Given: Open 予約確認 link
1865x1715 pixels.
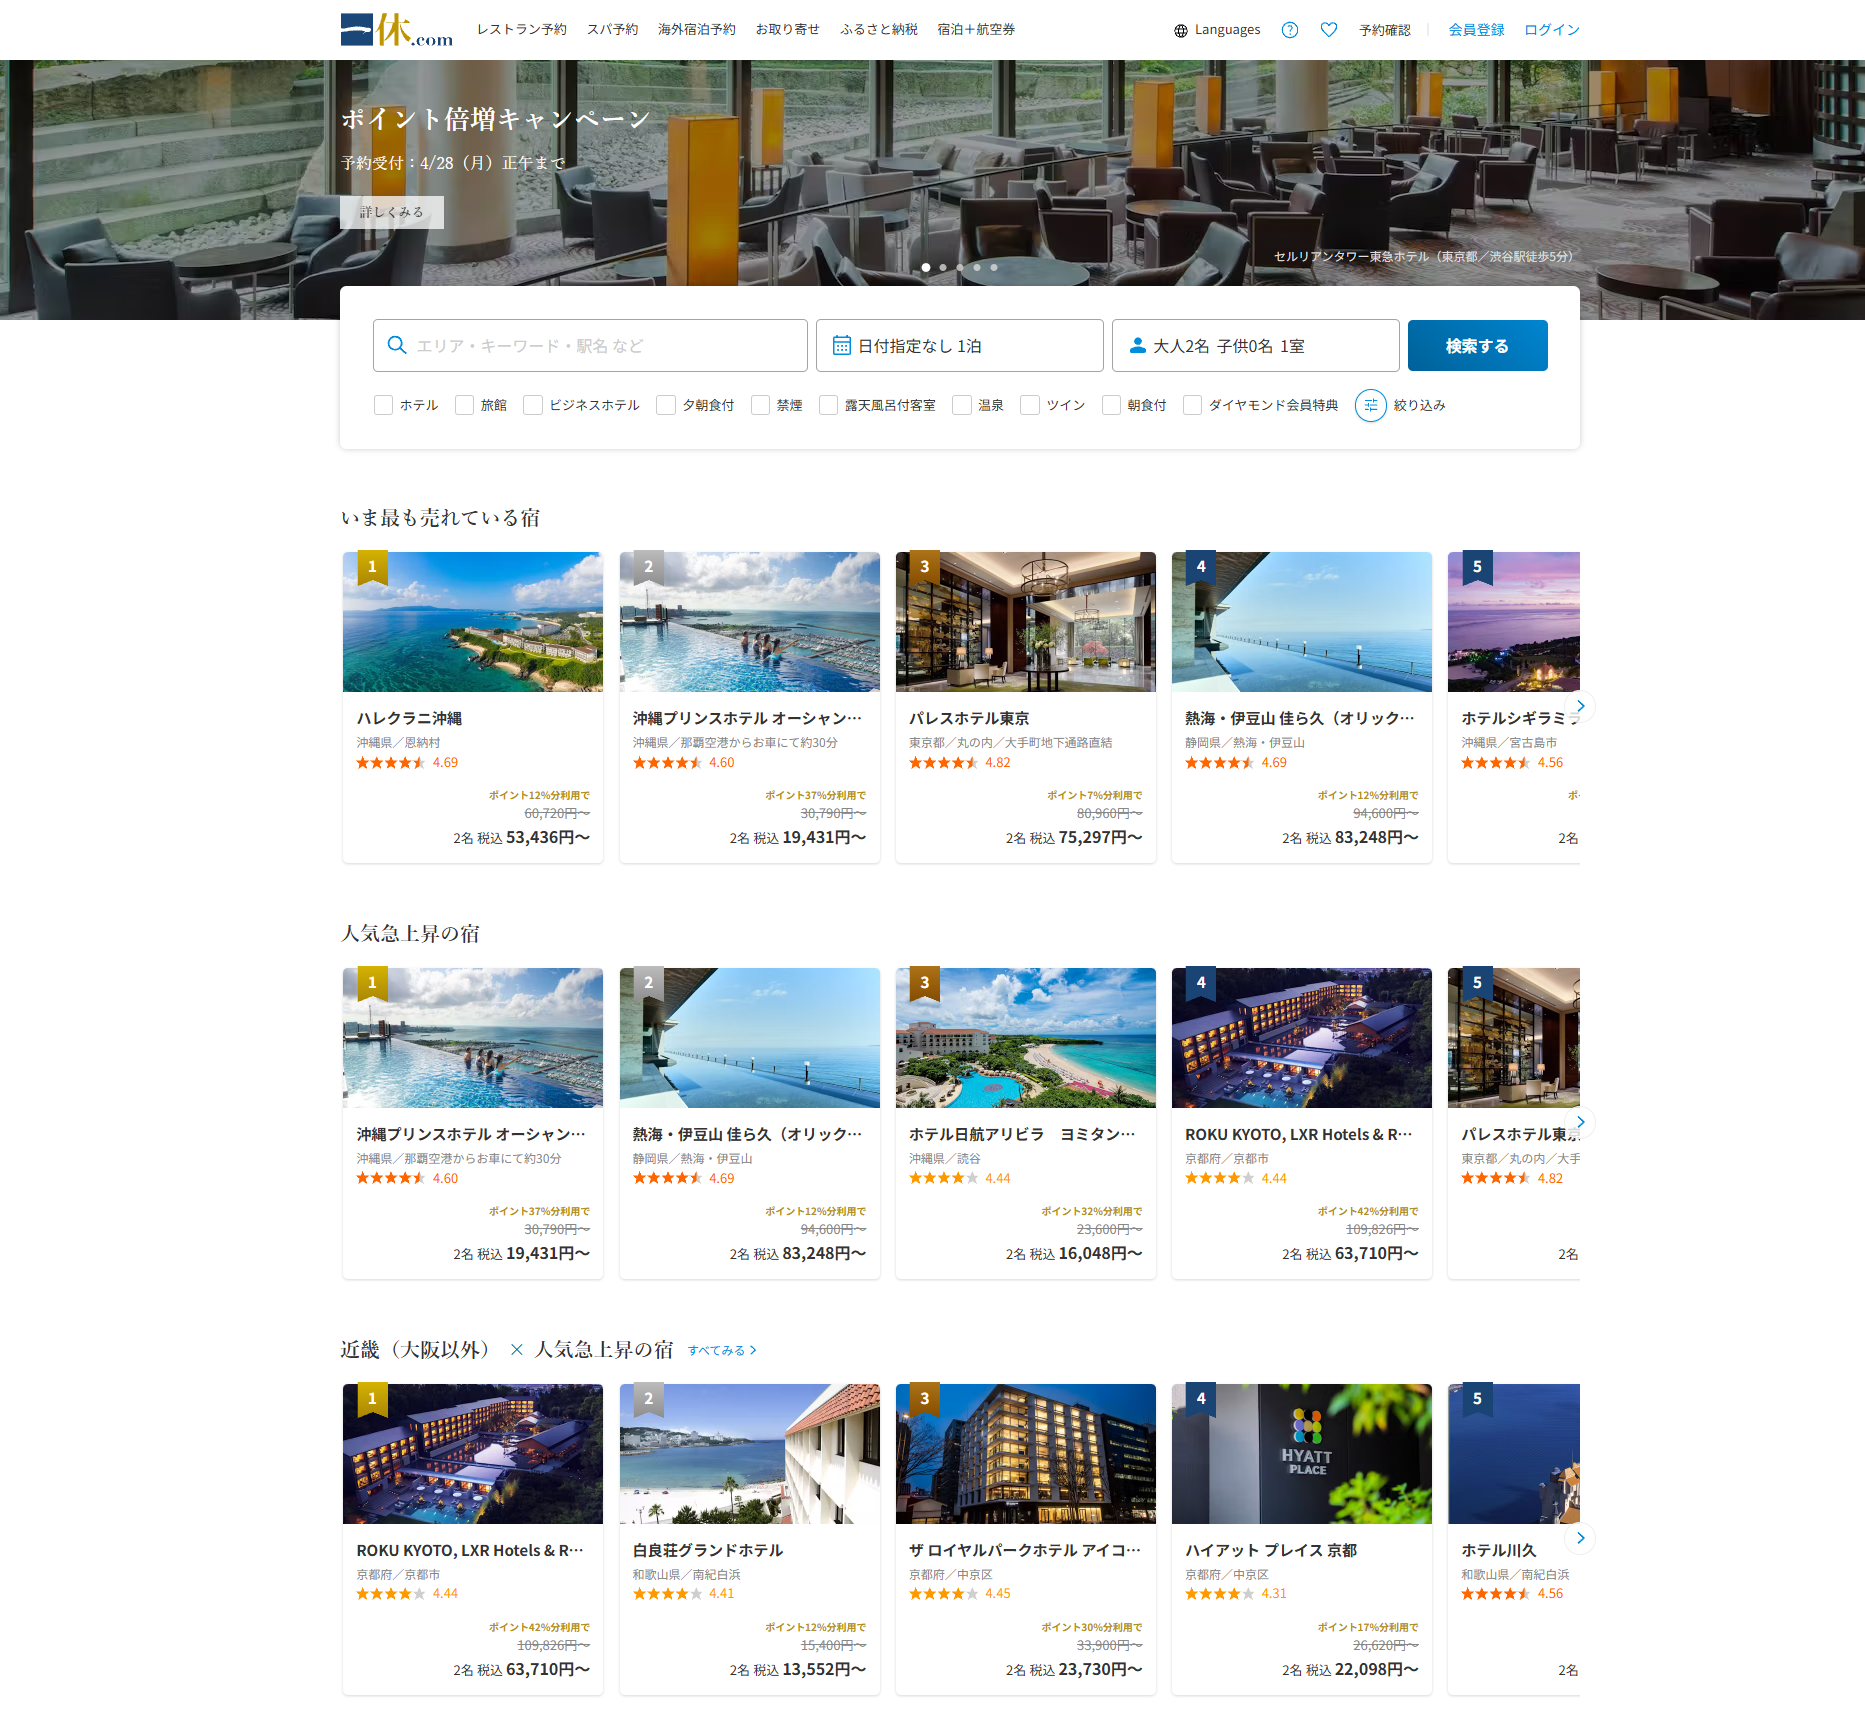Looking at the screenshot, I should point(1385,30).
